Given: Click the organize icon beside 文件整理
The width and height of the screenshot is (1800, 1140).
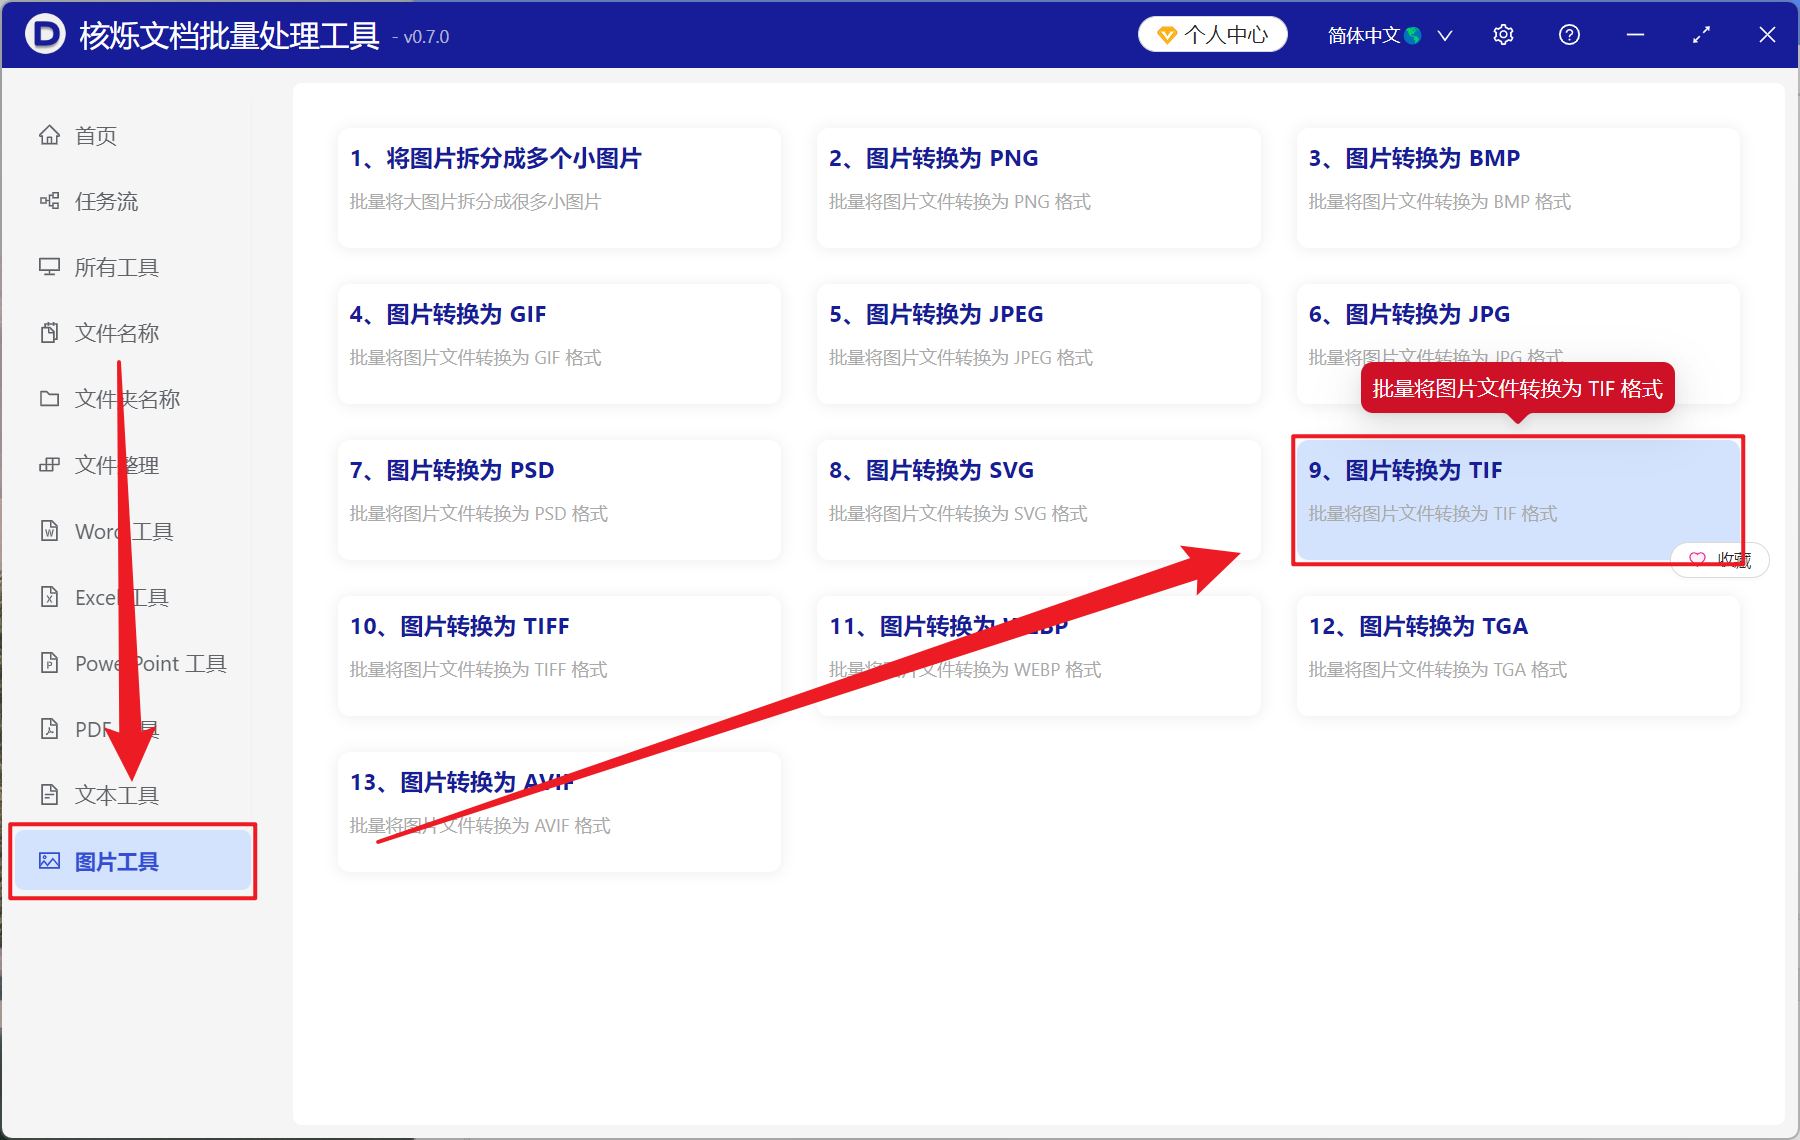Looking at the screenshot, I should (49, 465).
